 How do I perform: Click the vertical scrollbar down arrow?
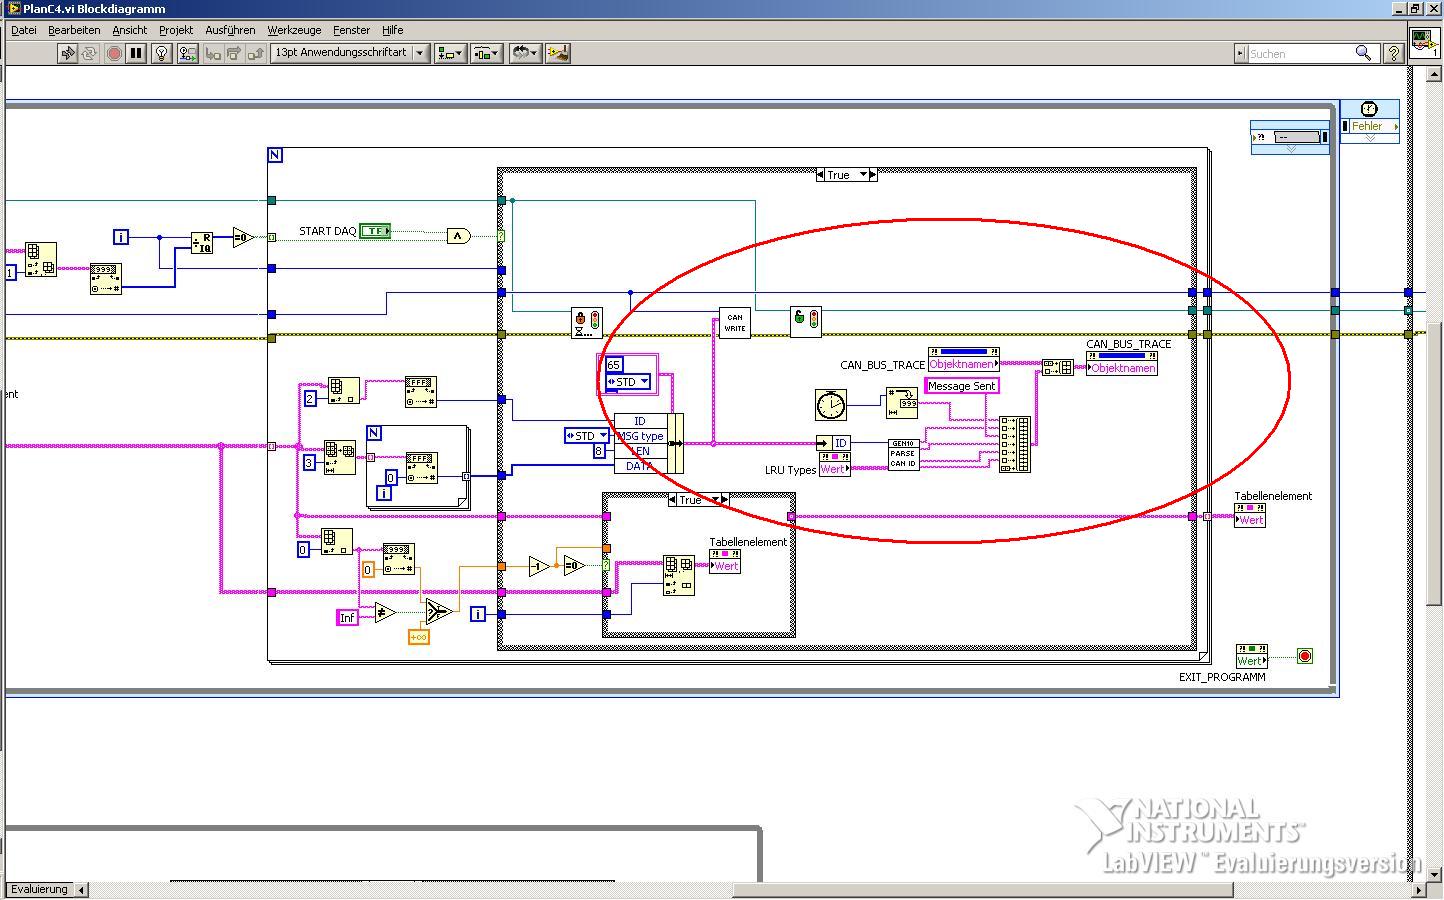click(x=1435, y=873)
